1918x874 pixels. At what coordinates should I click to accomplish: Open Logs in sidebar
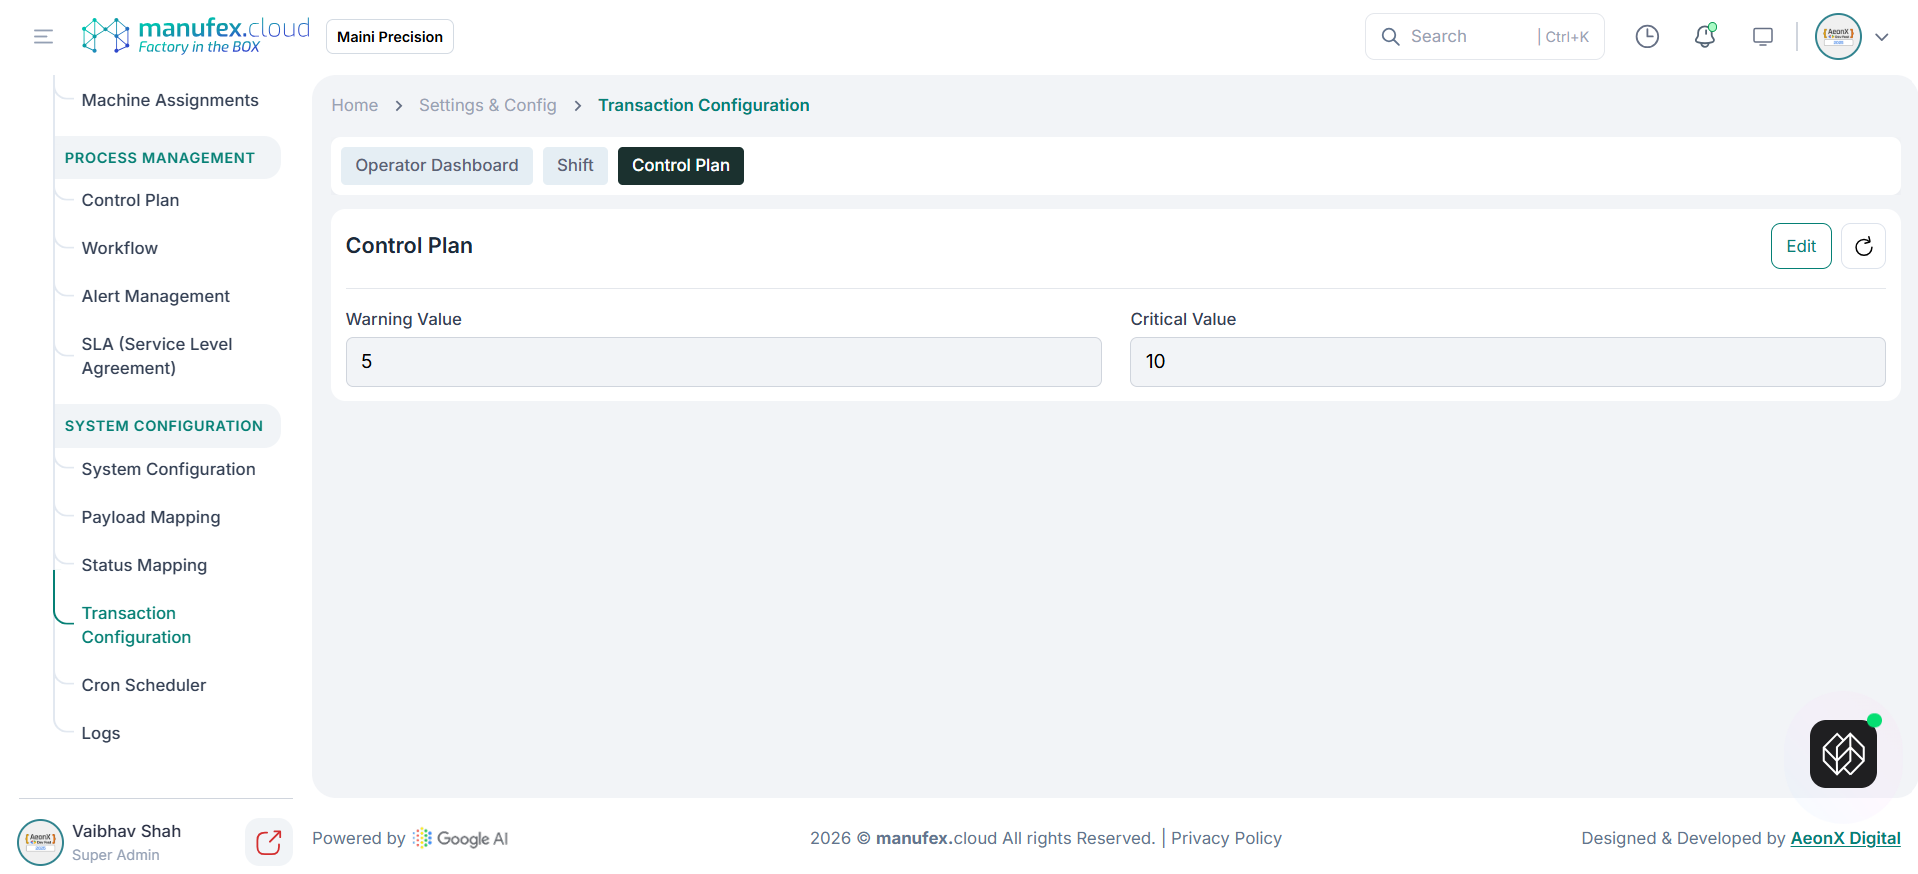[101, 733]
